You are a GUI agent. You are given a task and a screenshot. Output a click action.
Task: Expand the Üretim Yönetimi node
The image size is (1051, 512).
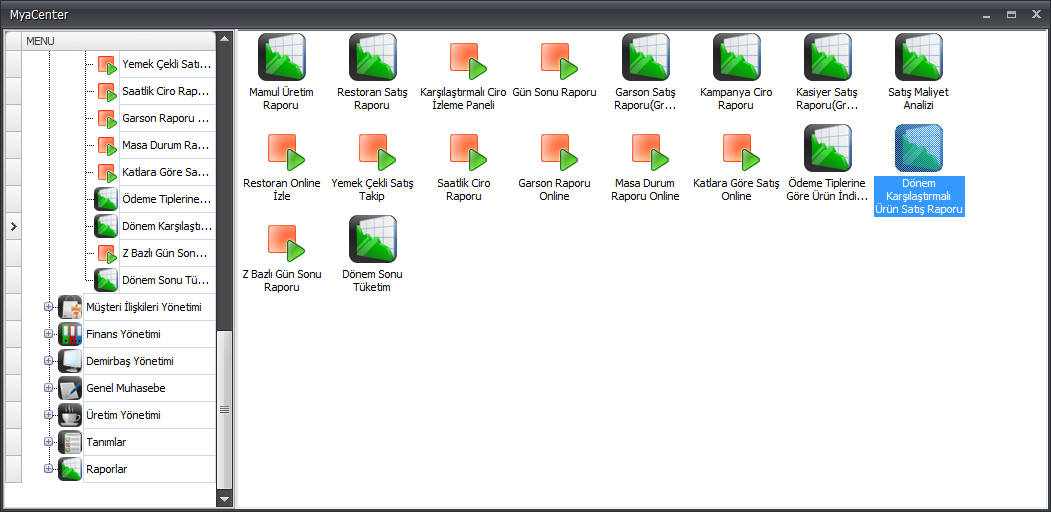48,415
